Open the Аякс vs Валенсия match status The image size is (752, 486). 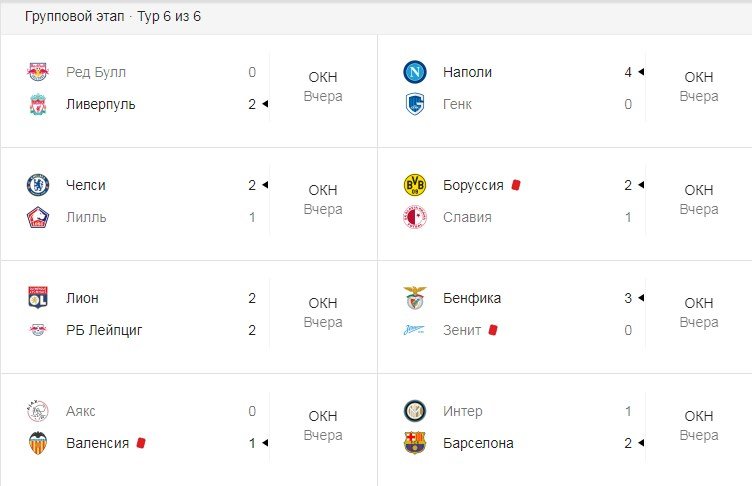(323, 425)
